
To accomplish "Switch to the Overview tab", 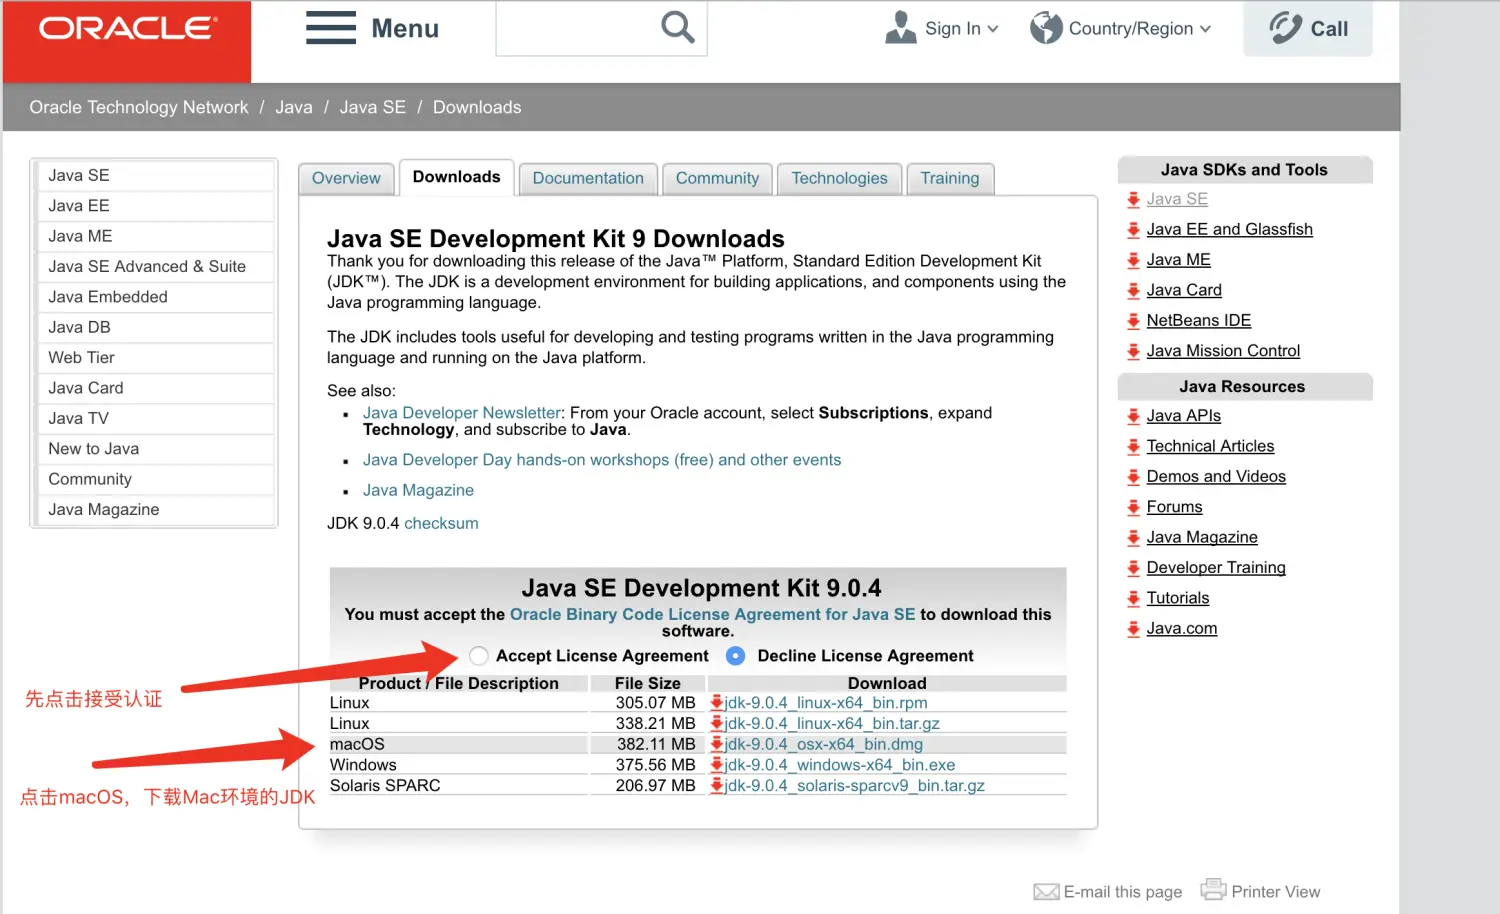I will (346, 179).
